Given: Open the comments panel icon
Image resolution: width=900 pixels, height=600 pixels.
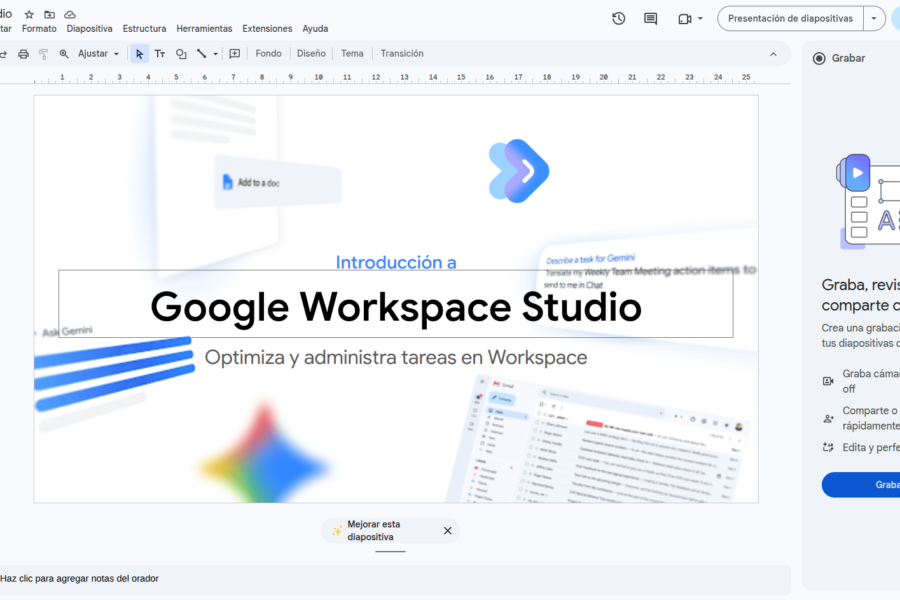Looking at the screenshot, I should point(650,18).
